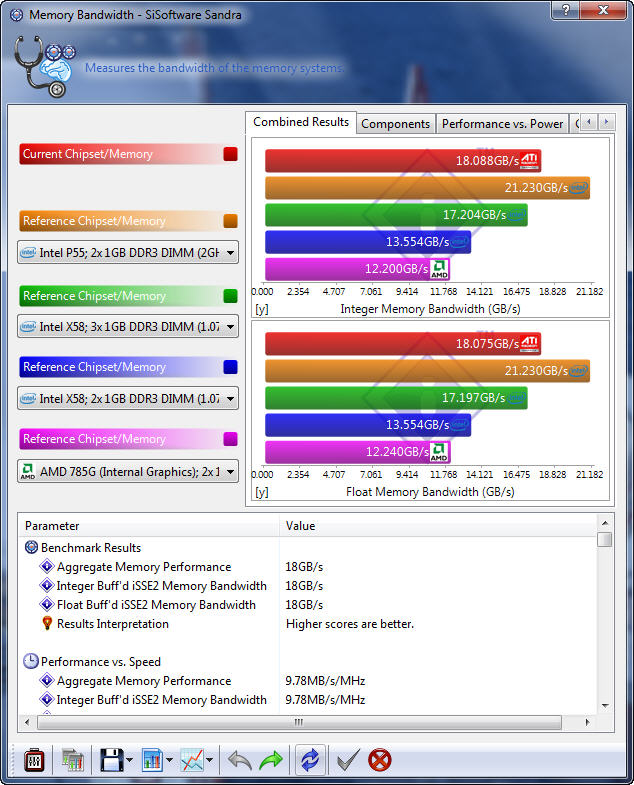Open the AMD 785G reference dropdown
Viewport: 634px width, 785px height.
pyautogui.click(x=128, y=471)
